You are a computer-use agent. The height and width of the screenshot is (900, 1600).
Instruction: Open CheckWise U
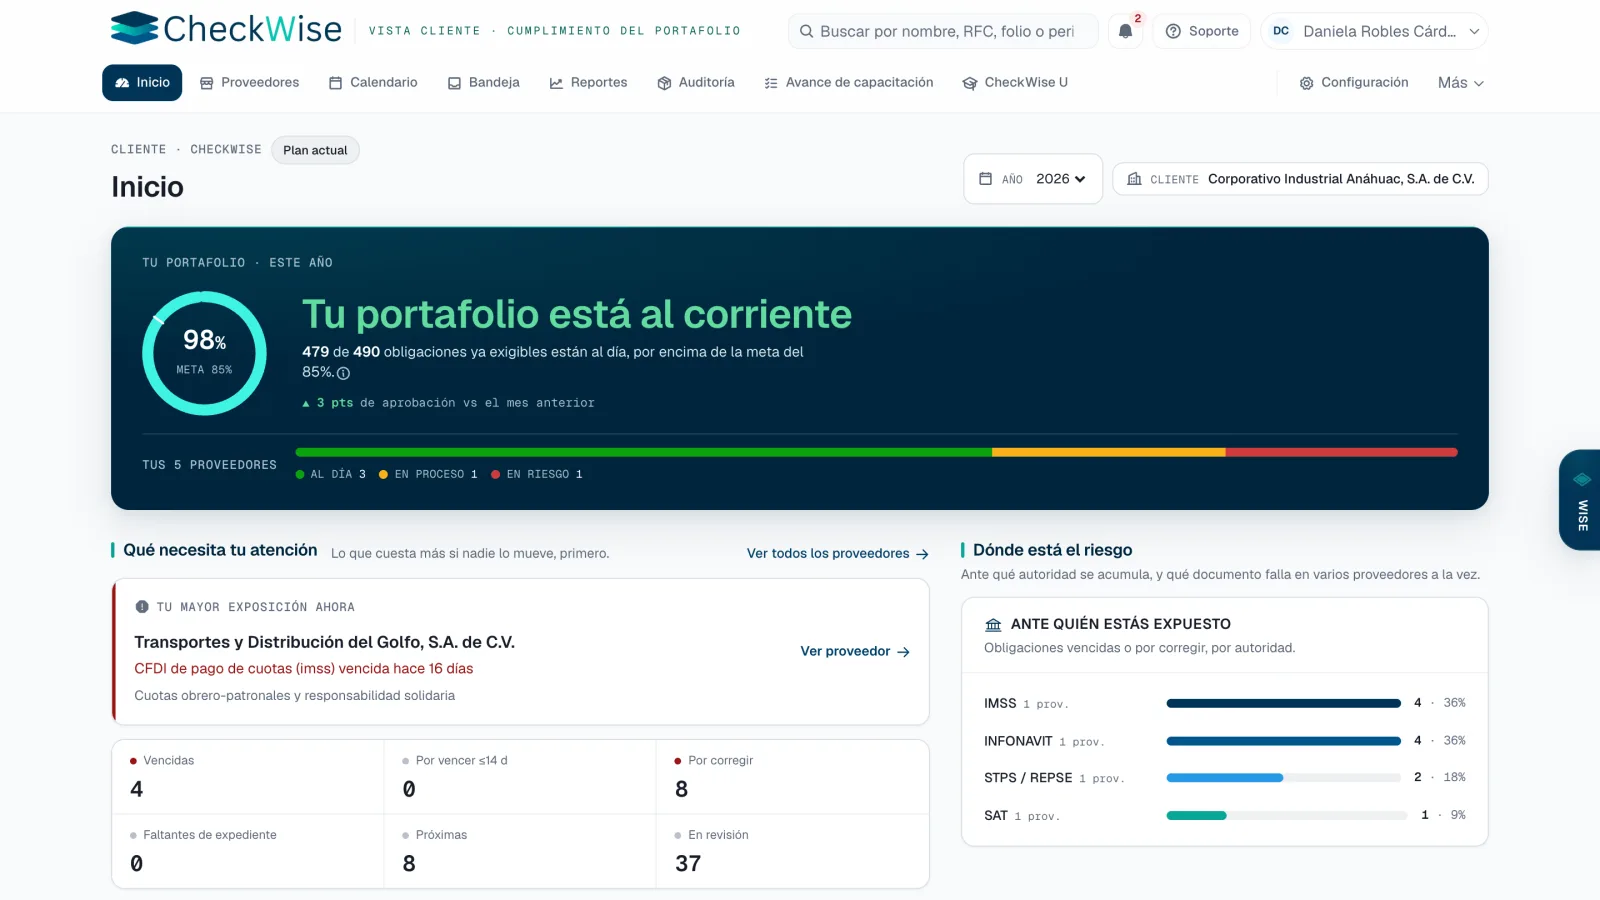click(x=1015, y=82)
